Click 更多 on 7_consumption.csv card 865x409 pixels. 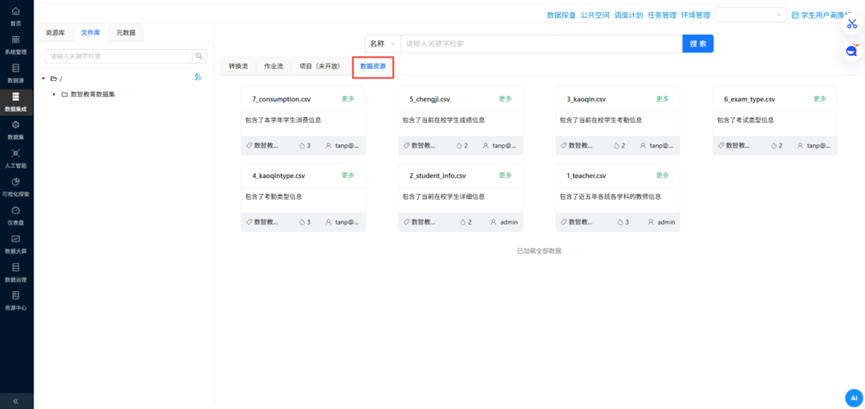click(348, 99)
